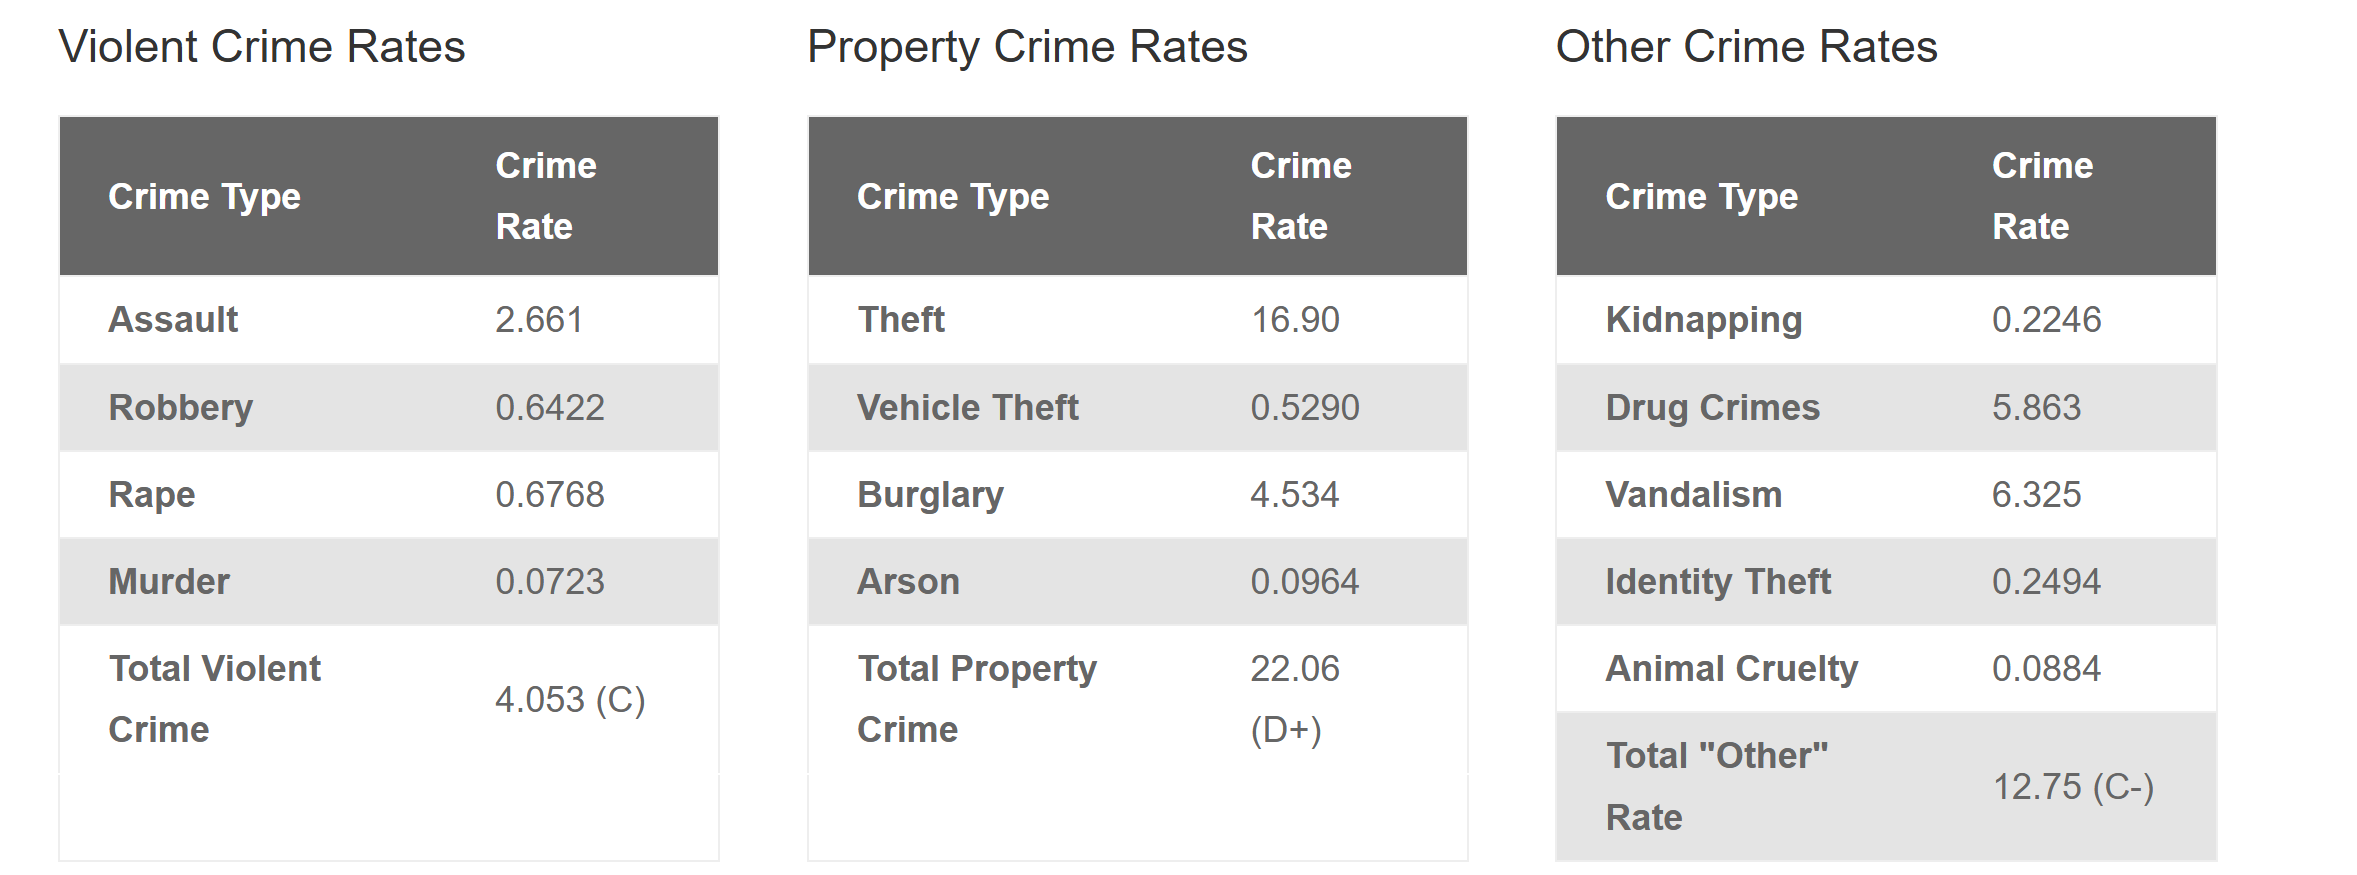
Task: Select the Total Property Crime label
Action: tap(977, 698)
